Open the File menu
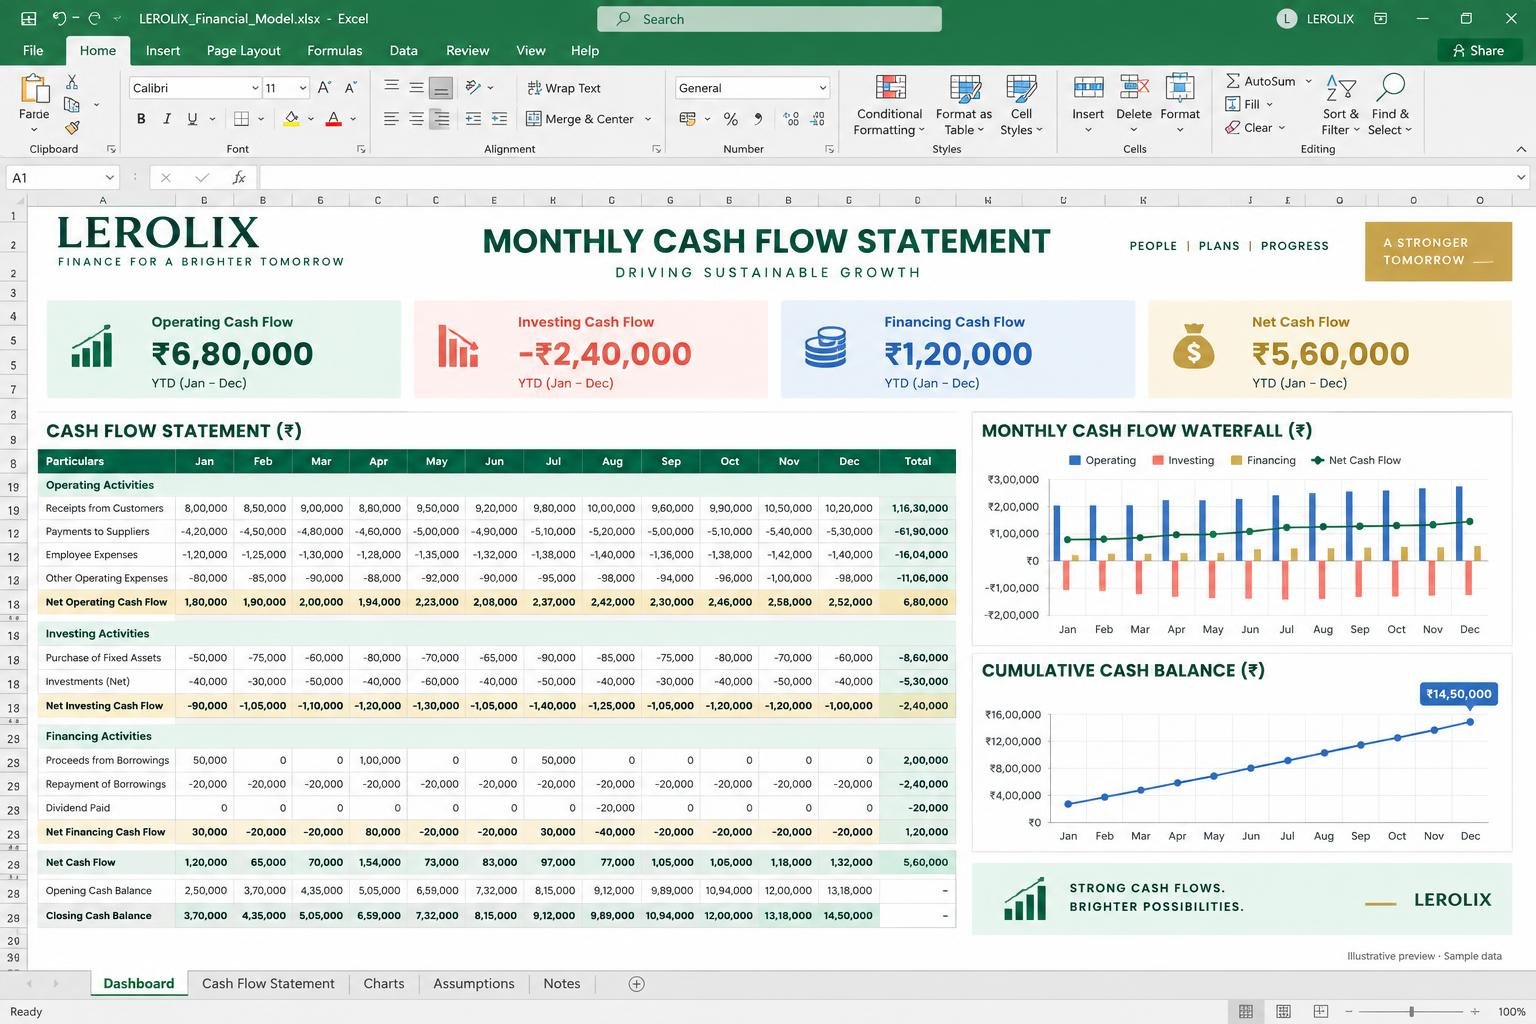 [33, 51]
